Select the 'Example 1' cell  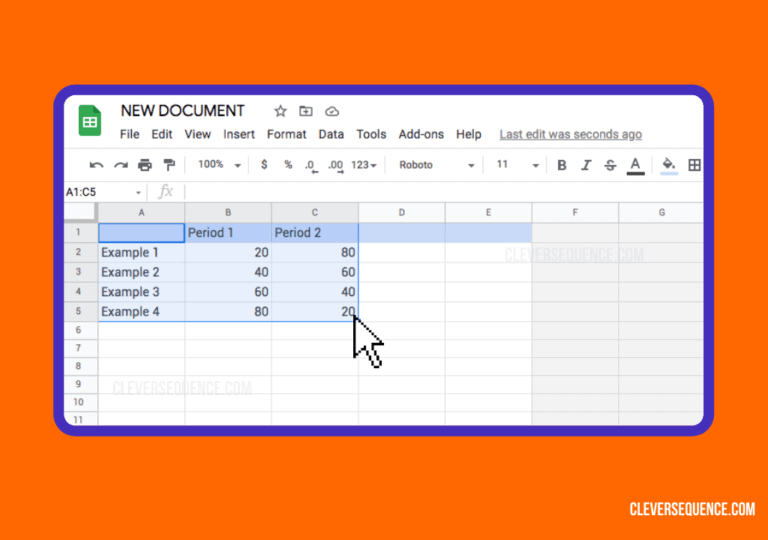(x=141, y=252)
